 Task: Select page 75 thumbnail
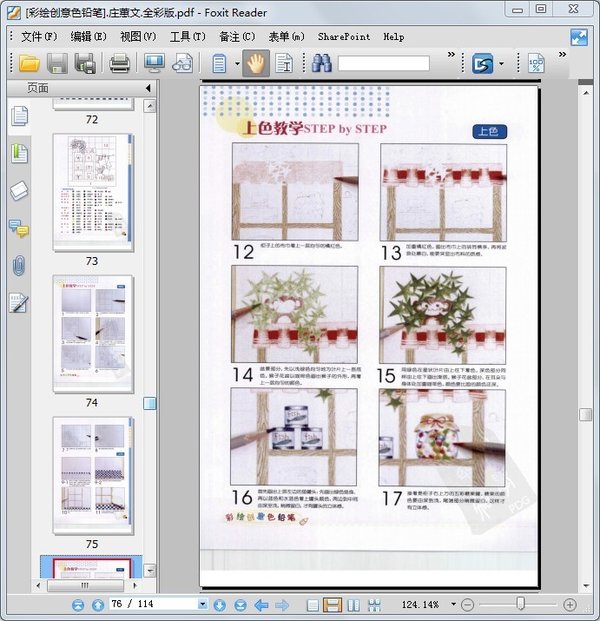pos(93,475)
